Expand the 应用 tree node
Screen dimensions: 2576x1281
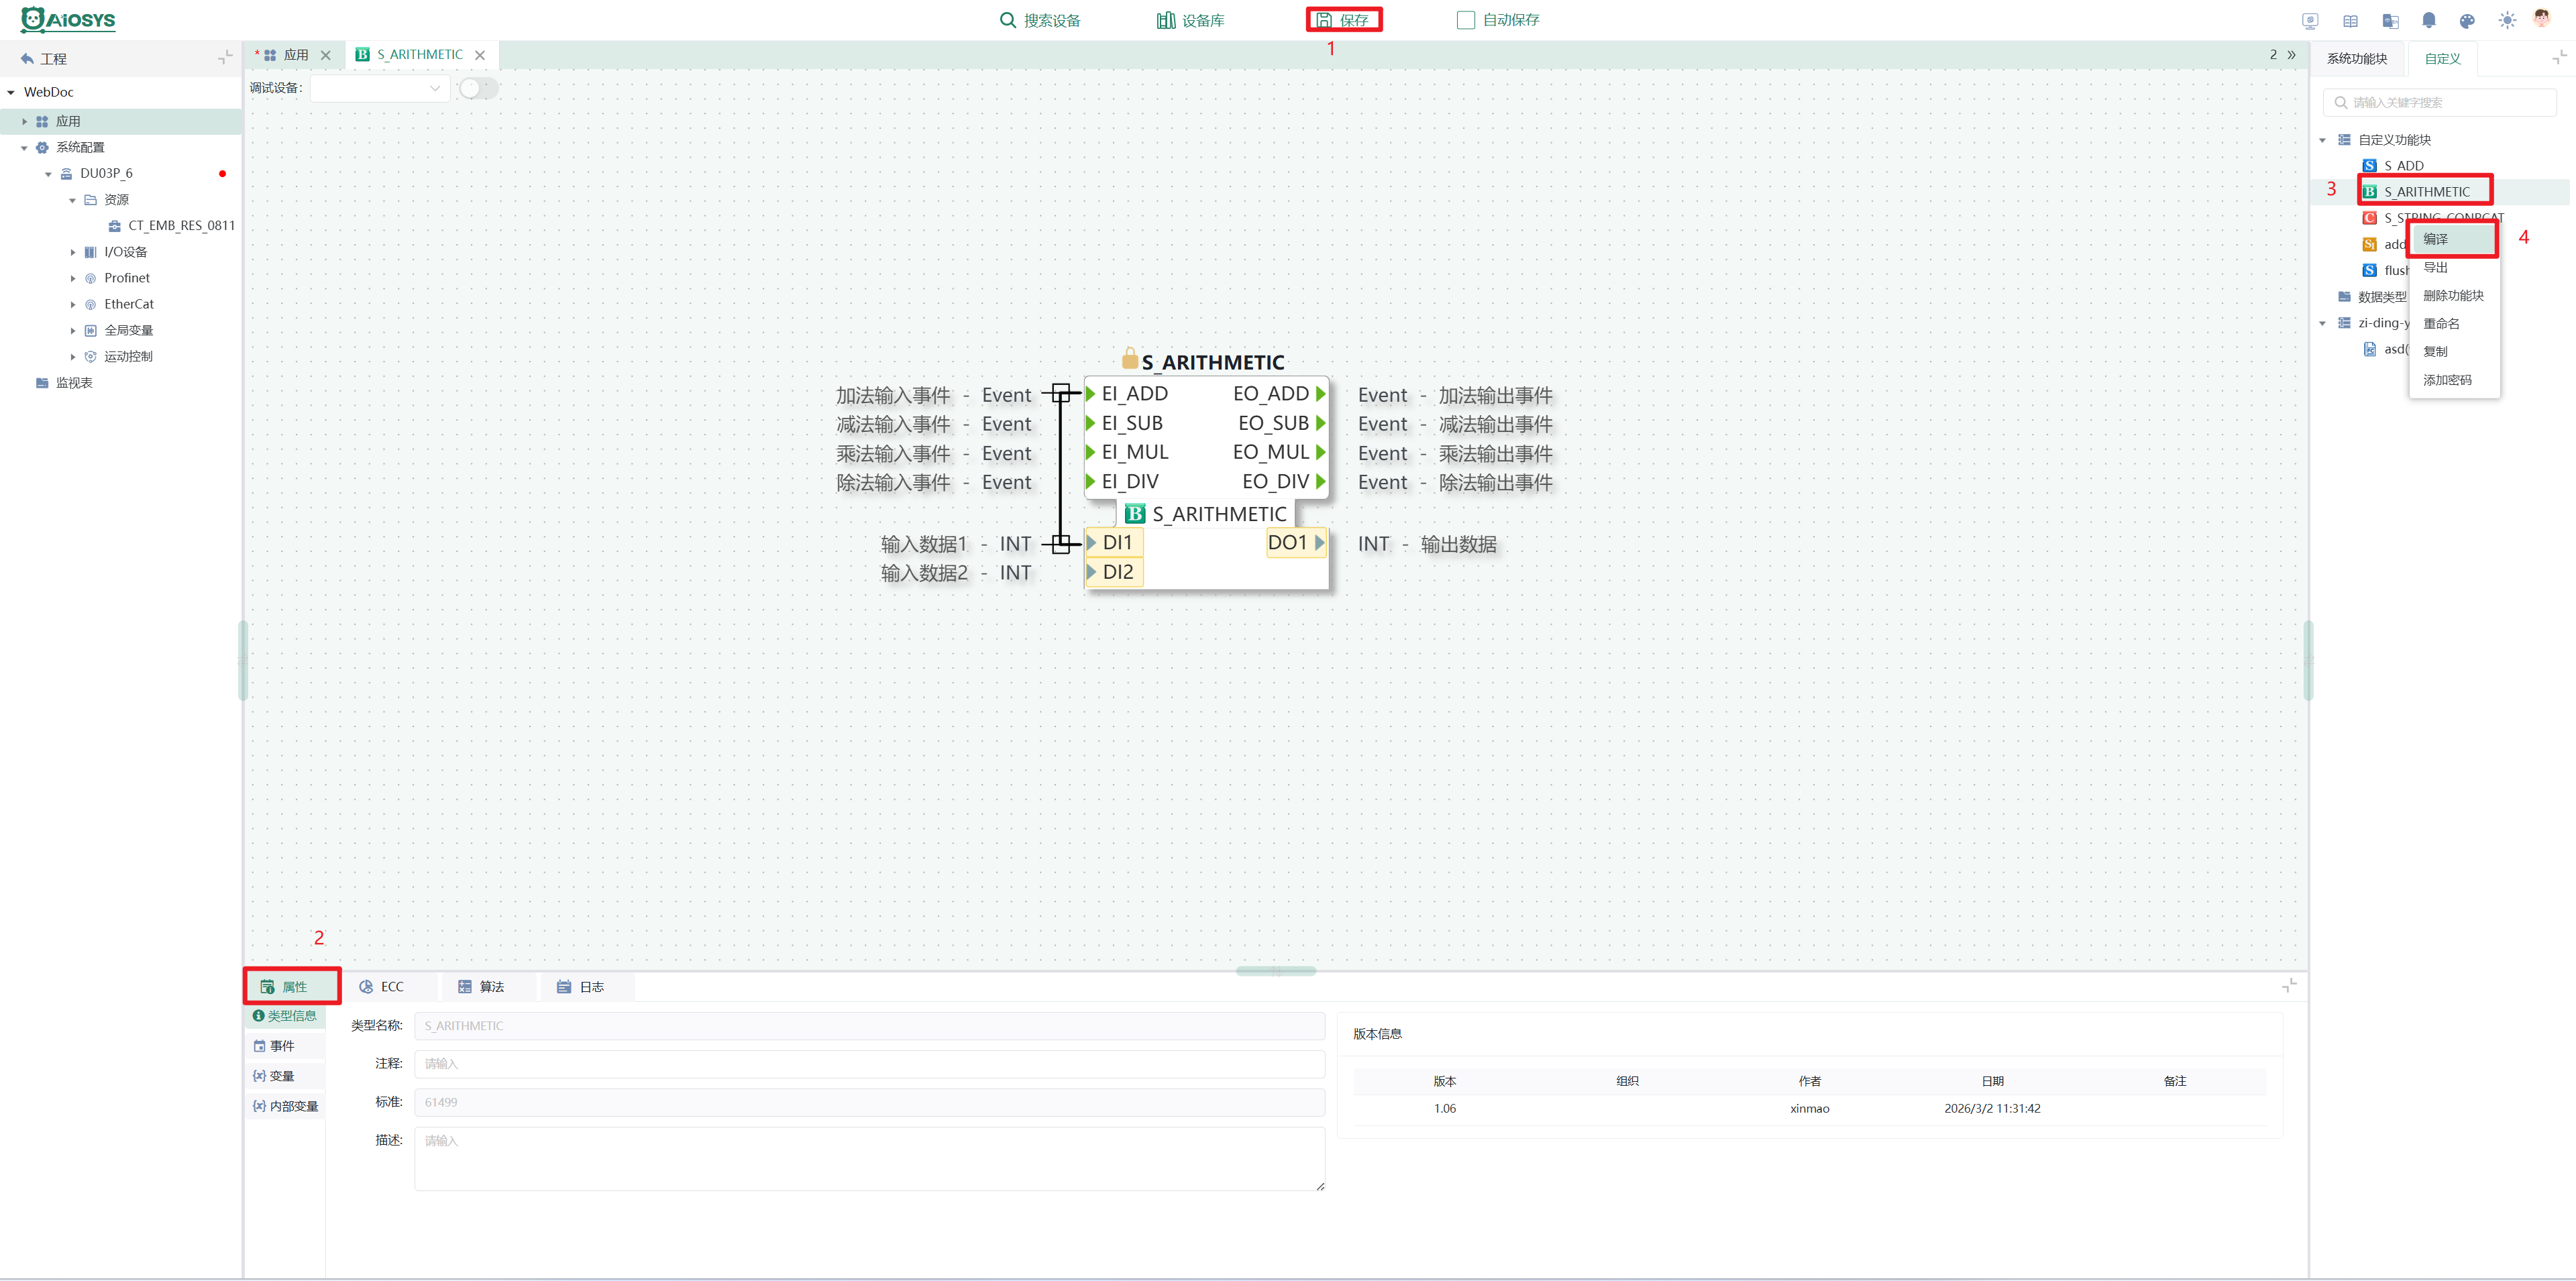click(25, 121)
